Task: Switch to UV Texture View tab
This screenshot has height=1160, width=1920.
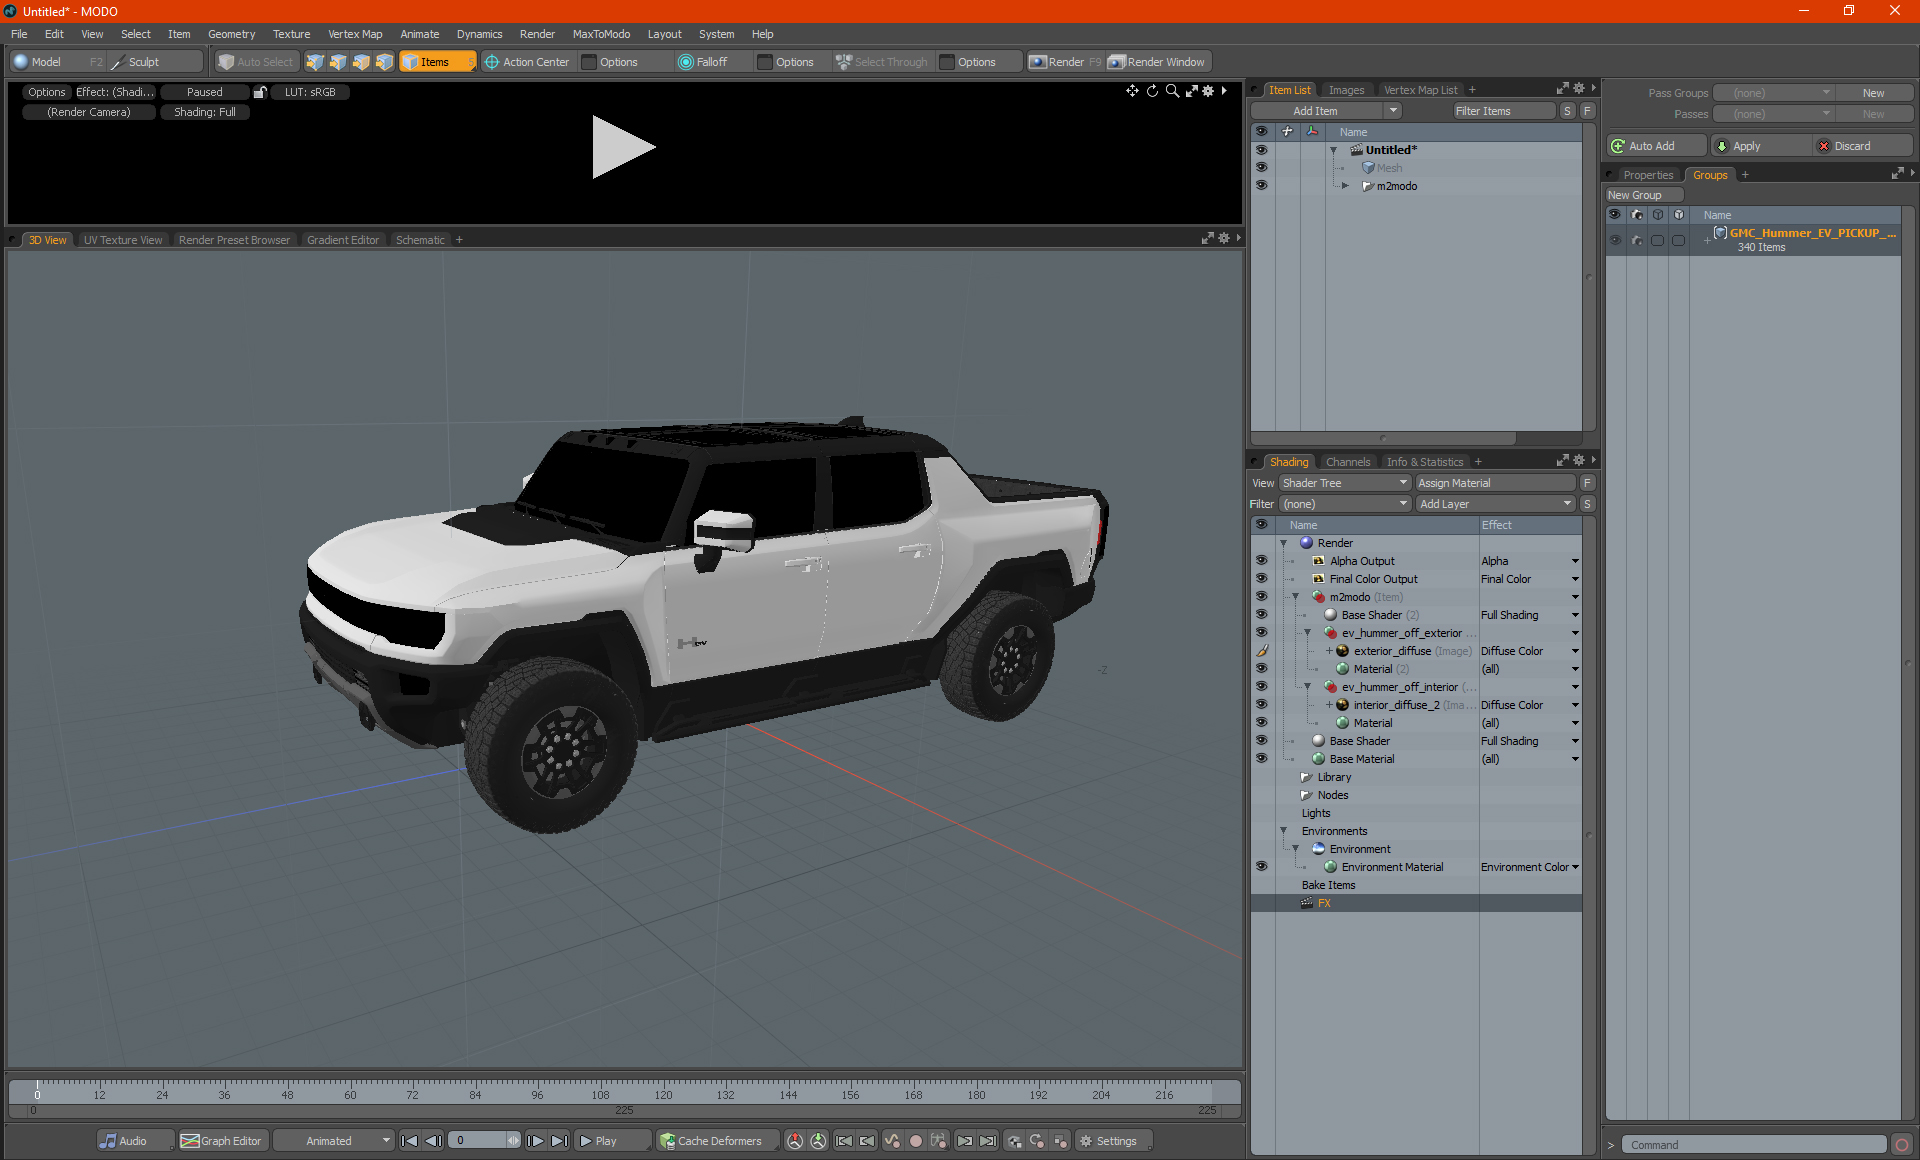Action: [122, 240]
